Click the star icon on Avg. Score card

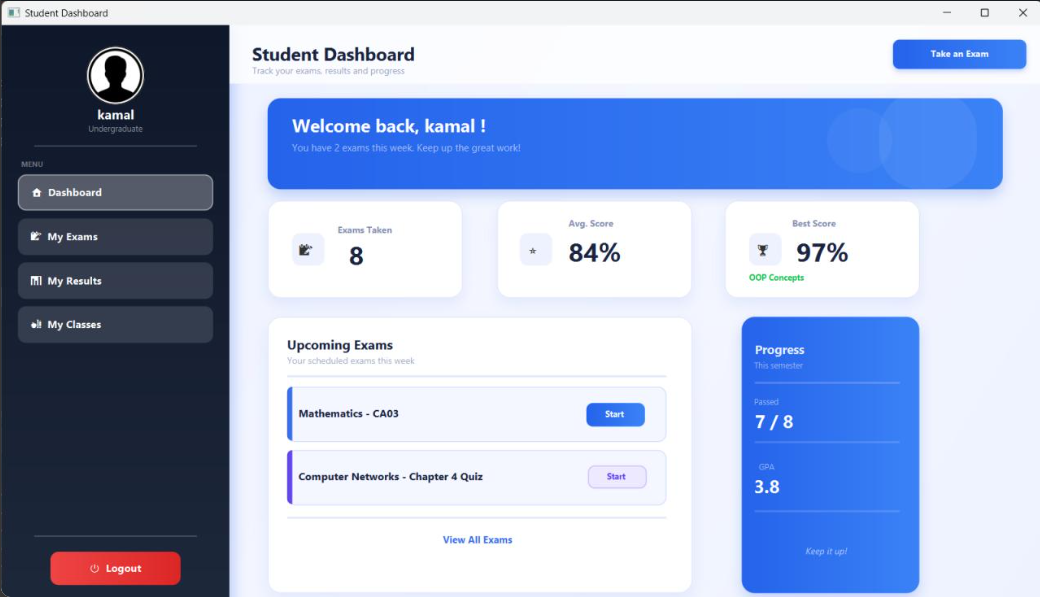535,250
